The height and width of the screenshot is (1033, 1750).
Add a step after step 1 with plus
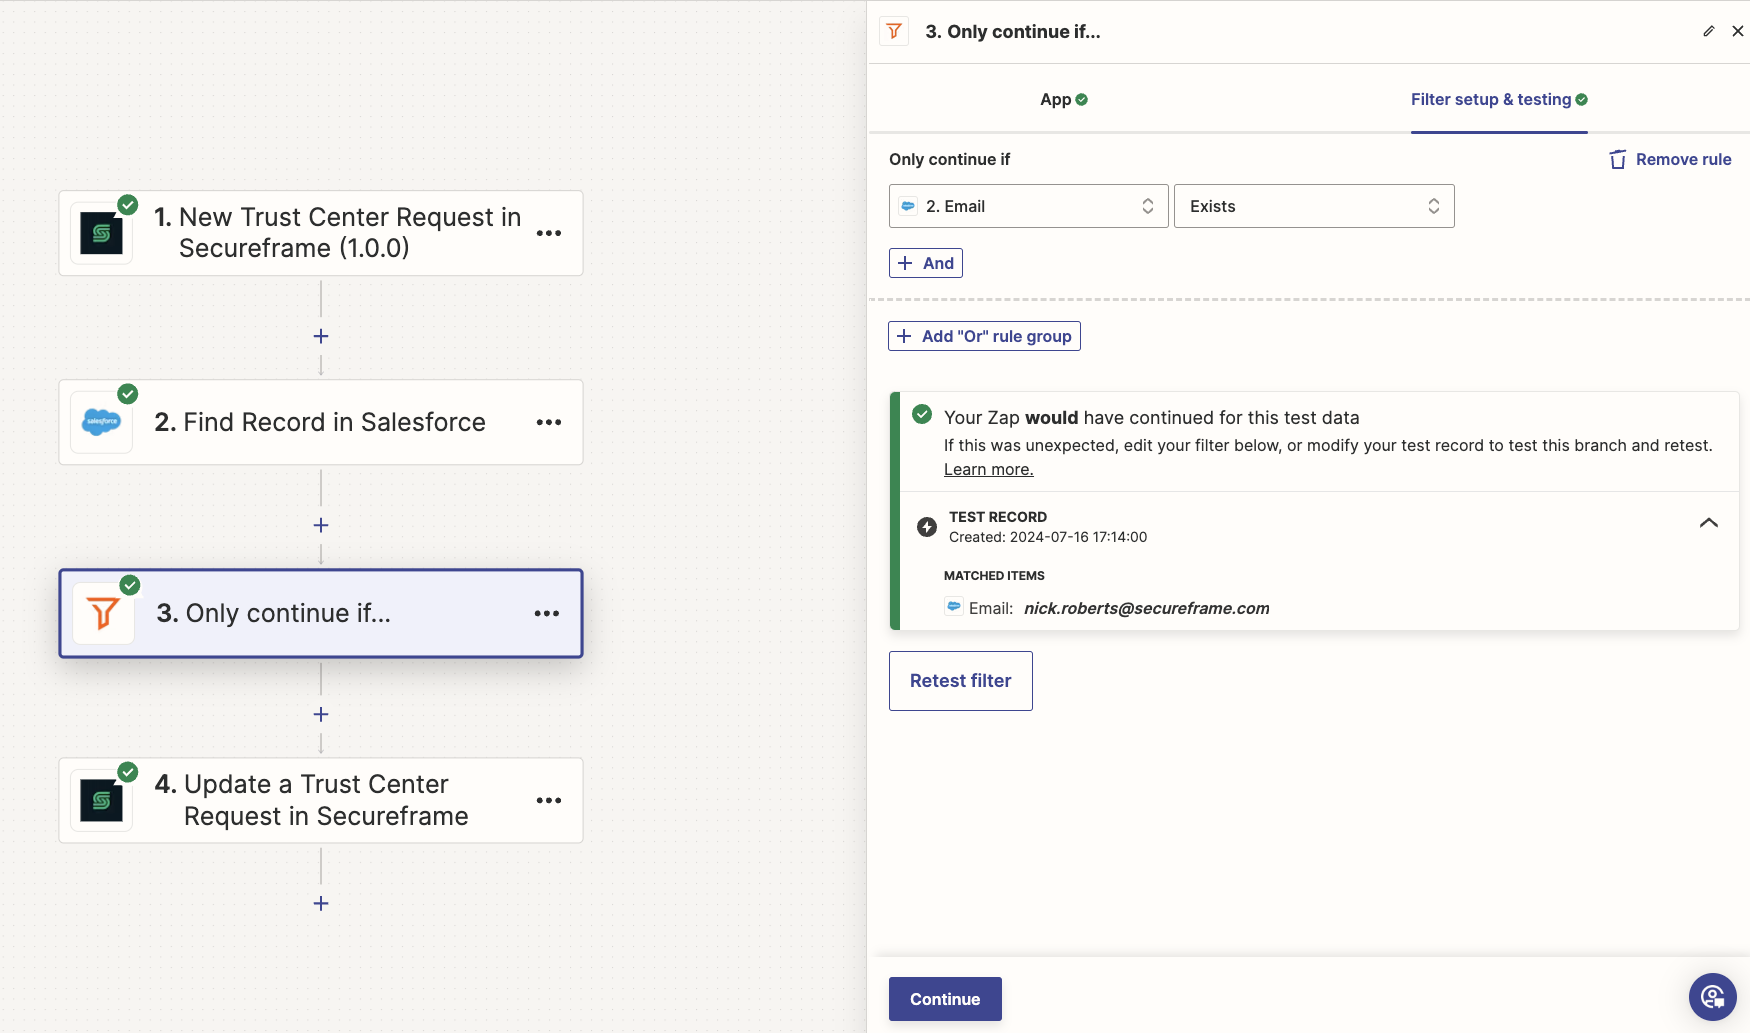(x=321, y=336)
